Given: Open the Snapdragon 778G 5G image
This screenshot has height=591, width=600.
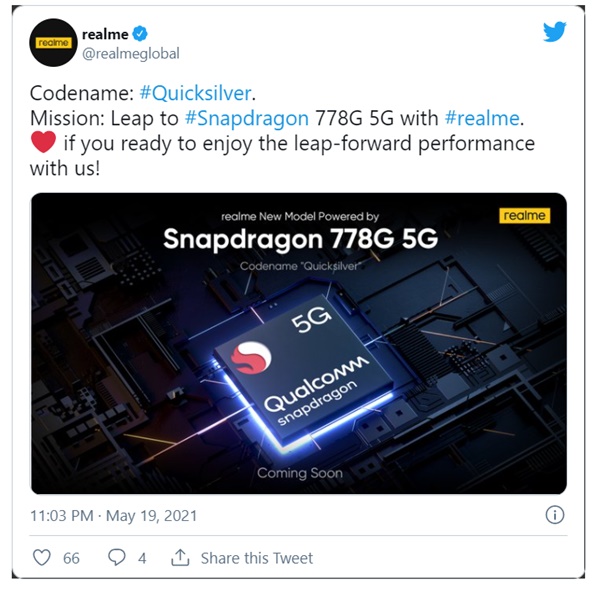Looking at the screenshot, I should (298, 343).
